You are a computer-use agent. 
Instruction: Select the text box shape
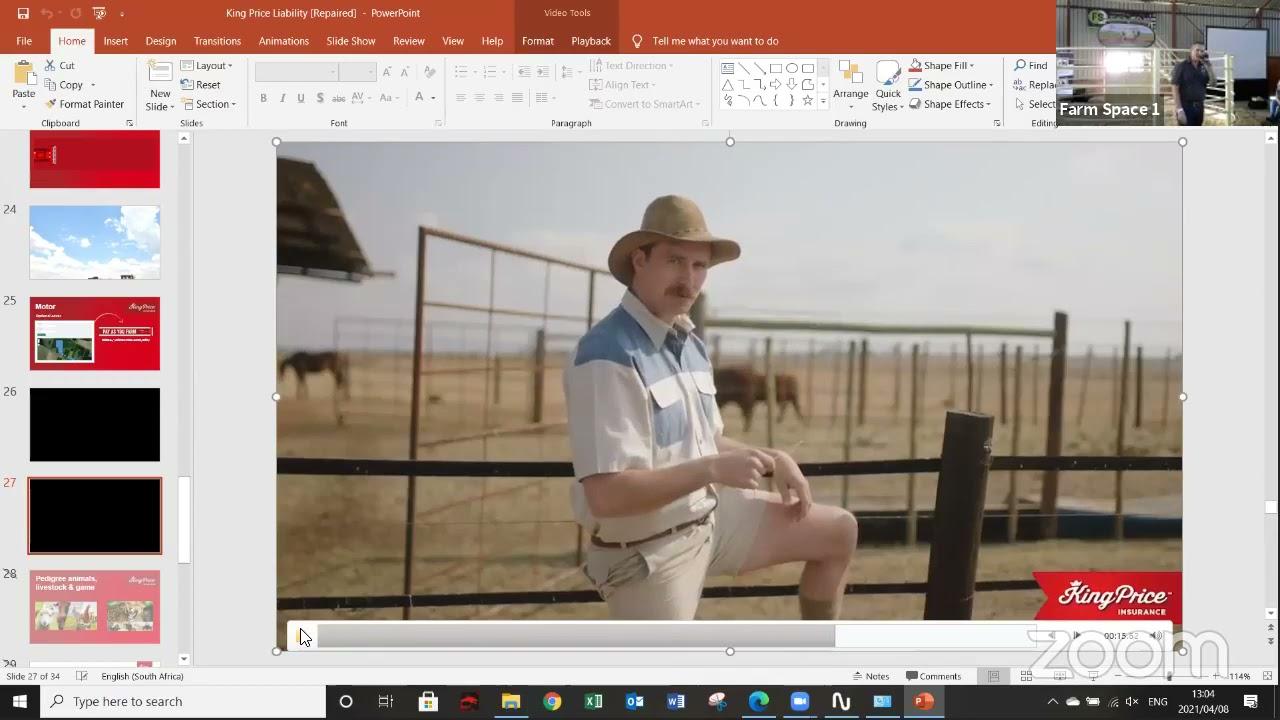coord(728,69)
